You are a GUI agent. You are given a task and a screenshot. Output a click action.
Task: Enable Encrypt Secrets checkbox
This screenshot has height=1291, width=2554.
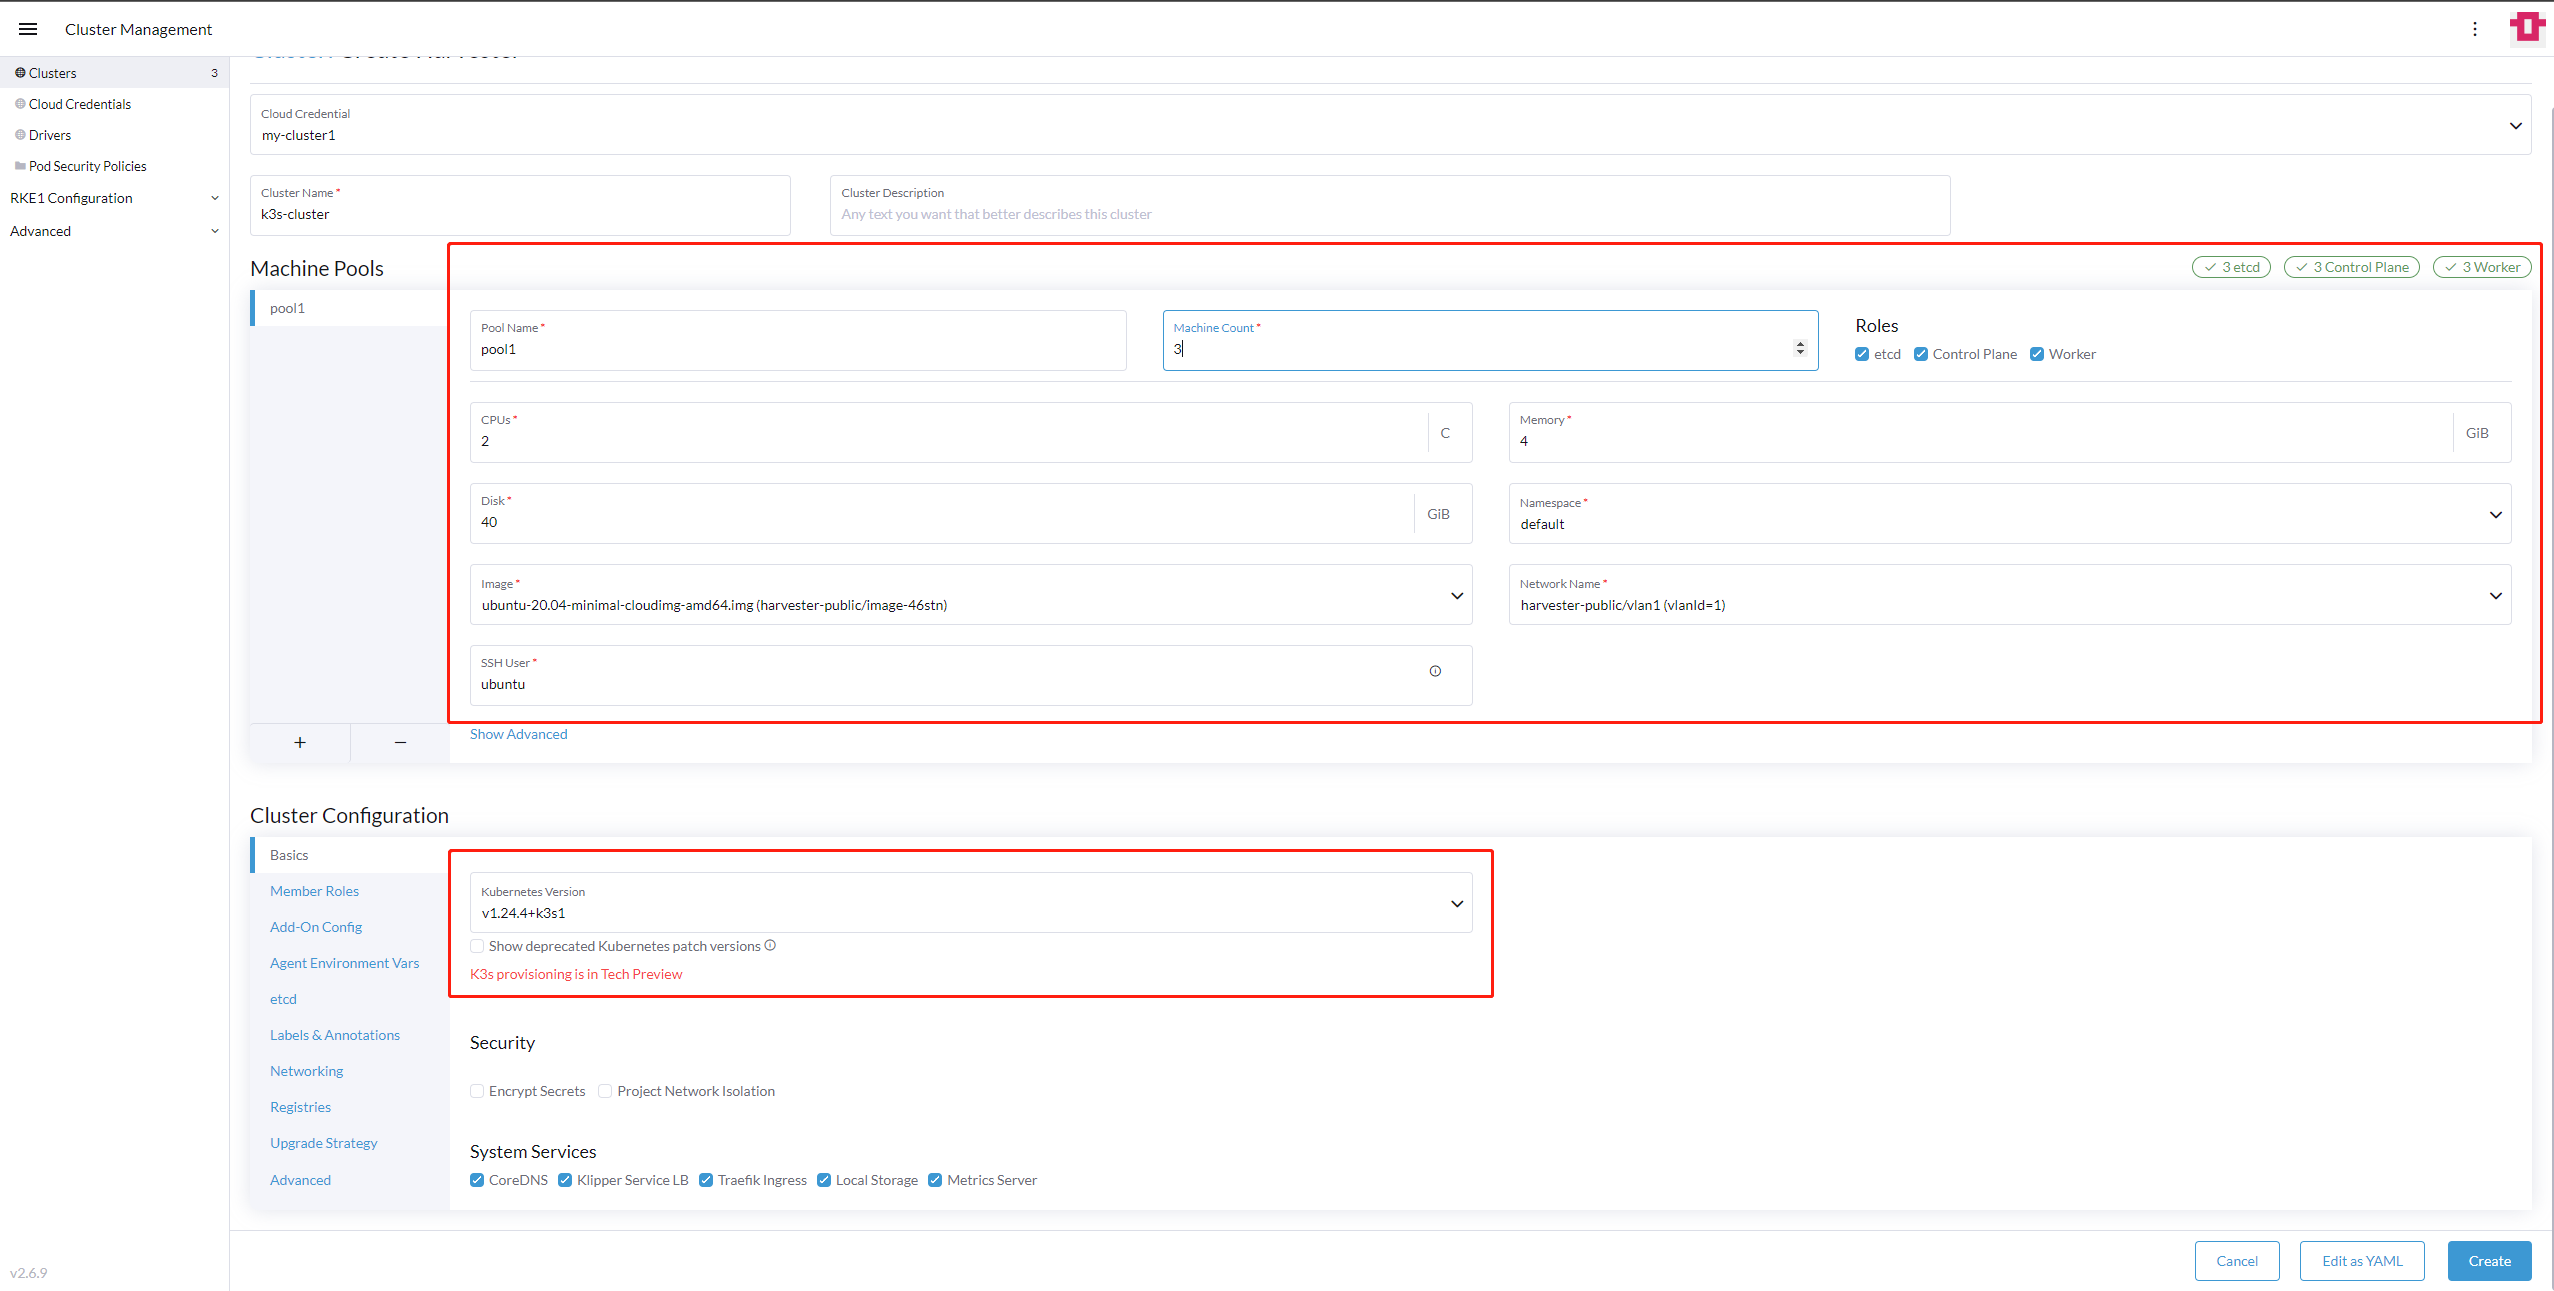point(477,1091)
